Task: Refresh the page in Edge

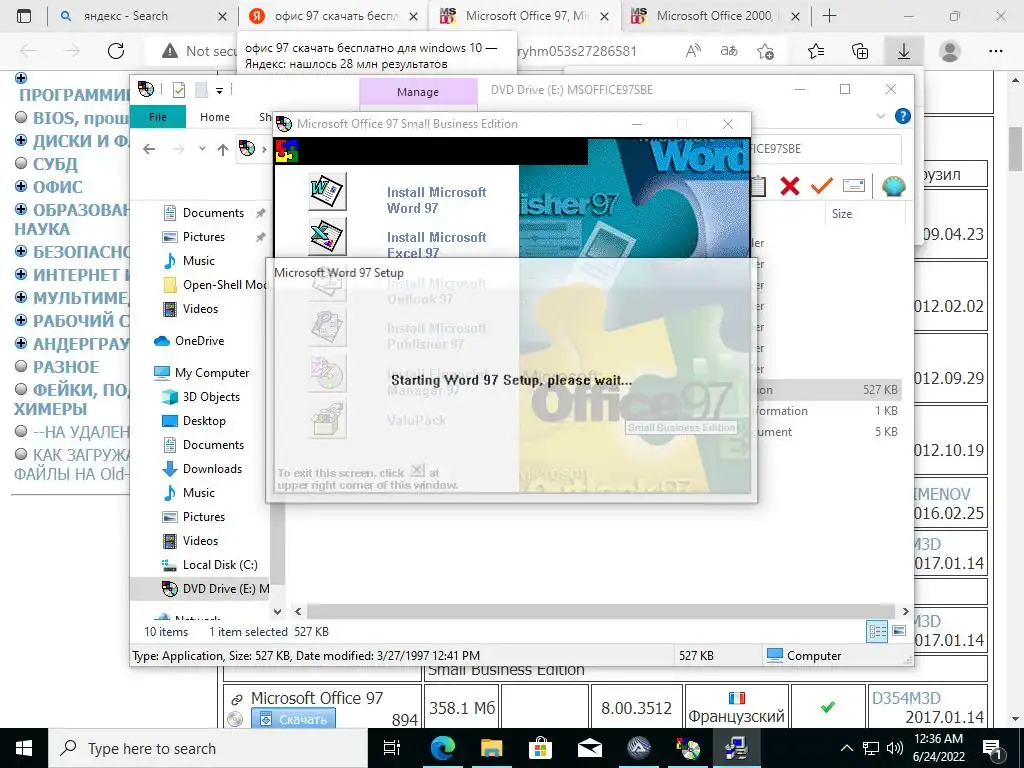Action: pos(116,51)
